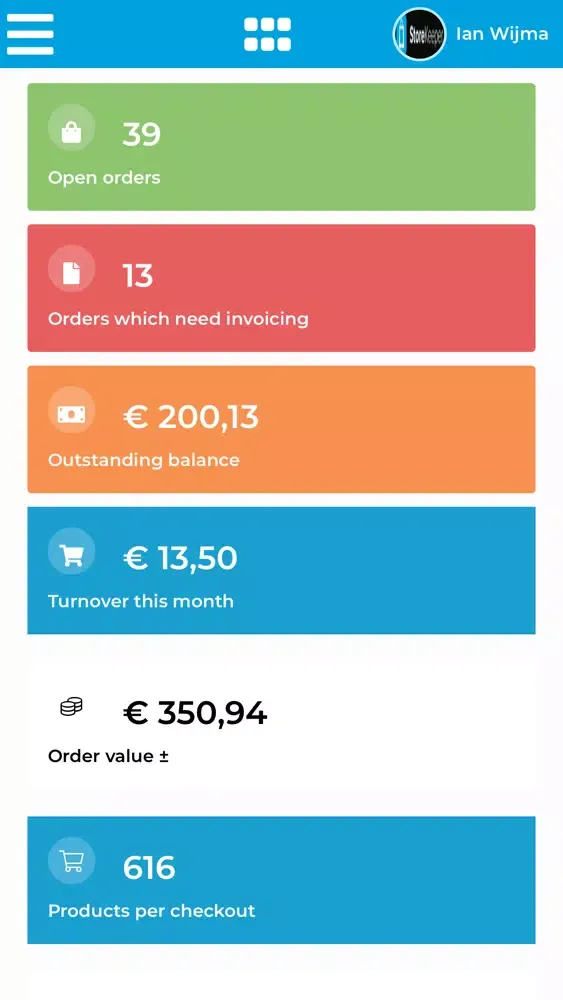Open the Ian Wijma user menu

[502, 34]
